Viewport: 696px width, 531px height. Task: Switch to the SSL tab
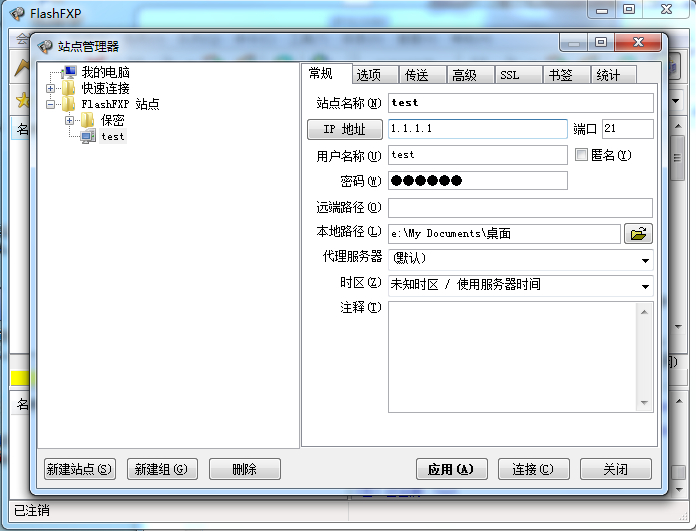pos(509,75)
